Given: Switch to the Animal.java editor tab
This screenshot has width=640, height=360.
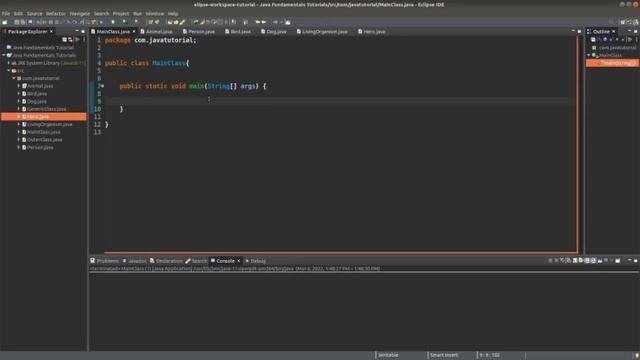Looking at the screenshot, I should point(159,31).
